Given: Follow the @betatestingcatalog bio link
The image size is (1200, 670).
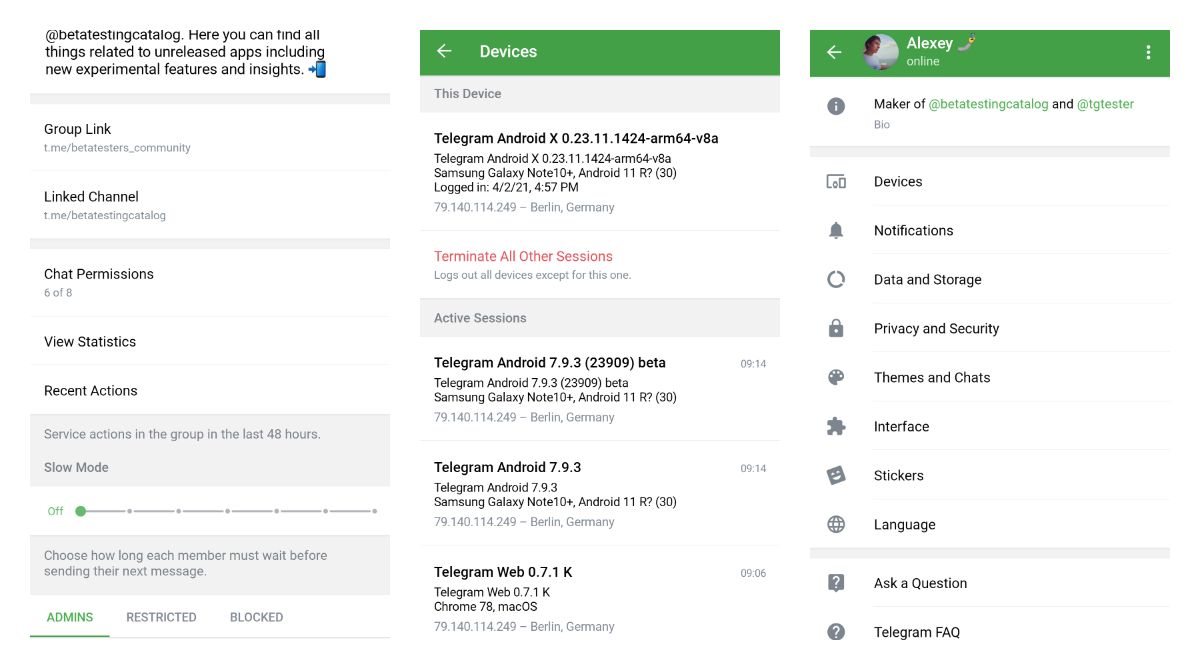Looking at the screenshot, I should pyautogui.click(x=988, y=104).
